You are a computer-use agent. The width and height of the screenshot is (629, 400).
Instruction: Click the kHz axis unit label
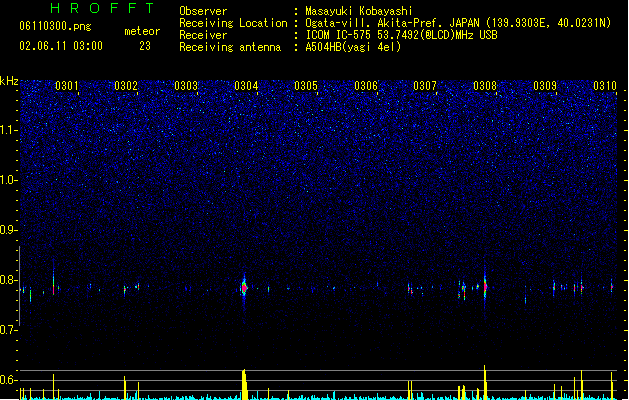tap(9, 81)
